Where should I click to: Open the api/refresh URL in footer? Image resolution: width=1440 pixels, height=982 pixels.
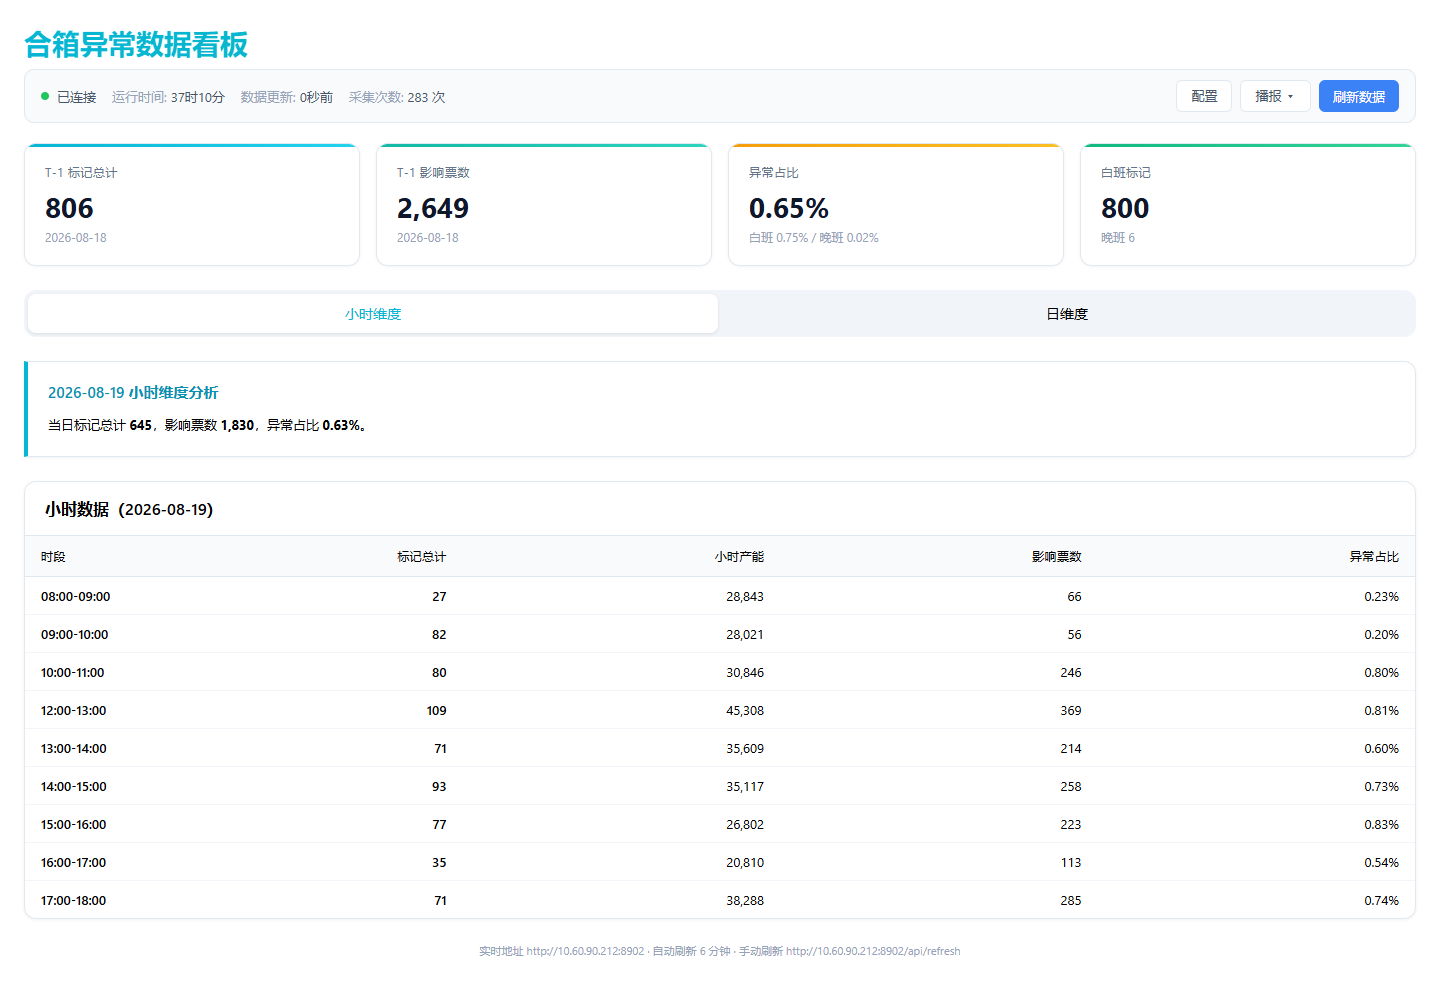pyautogui.click(x=873, y=951)
